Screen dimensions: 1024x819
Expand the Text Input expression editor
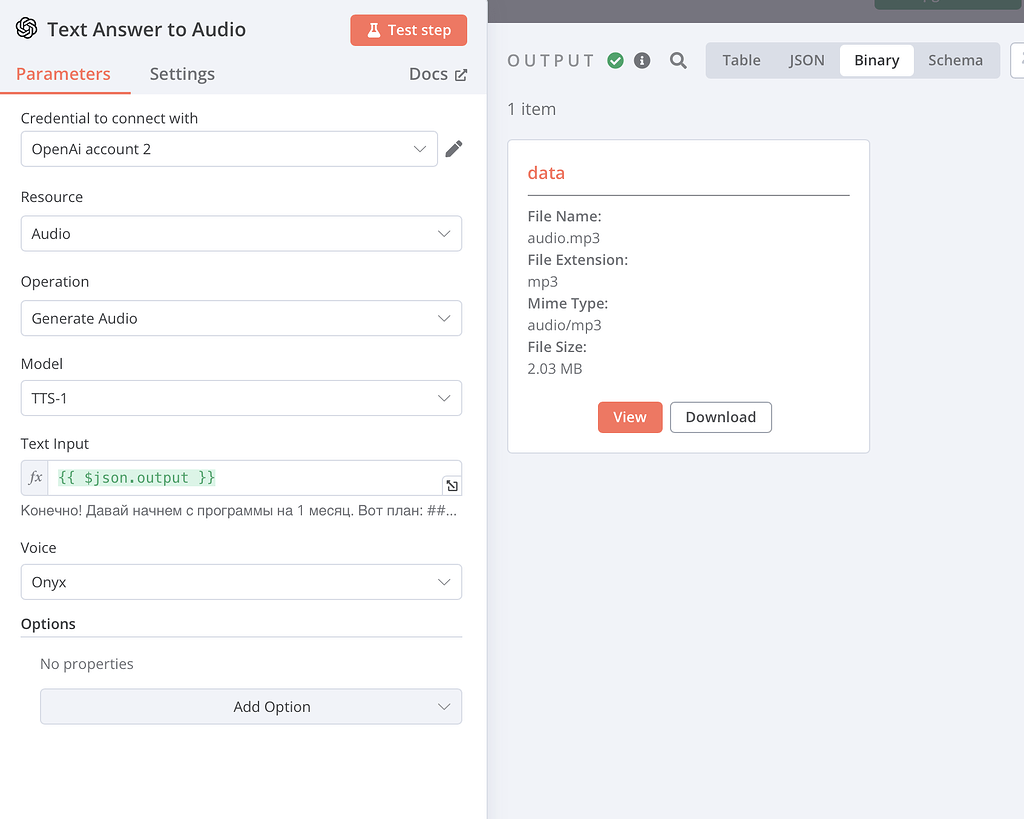[x=452, y=485]
